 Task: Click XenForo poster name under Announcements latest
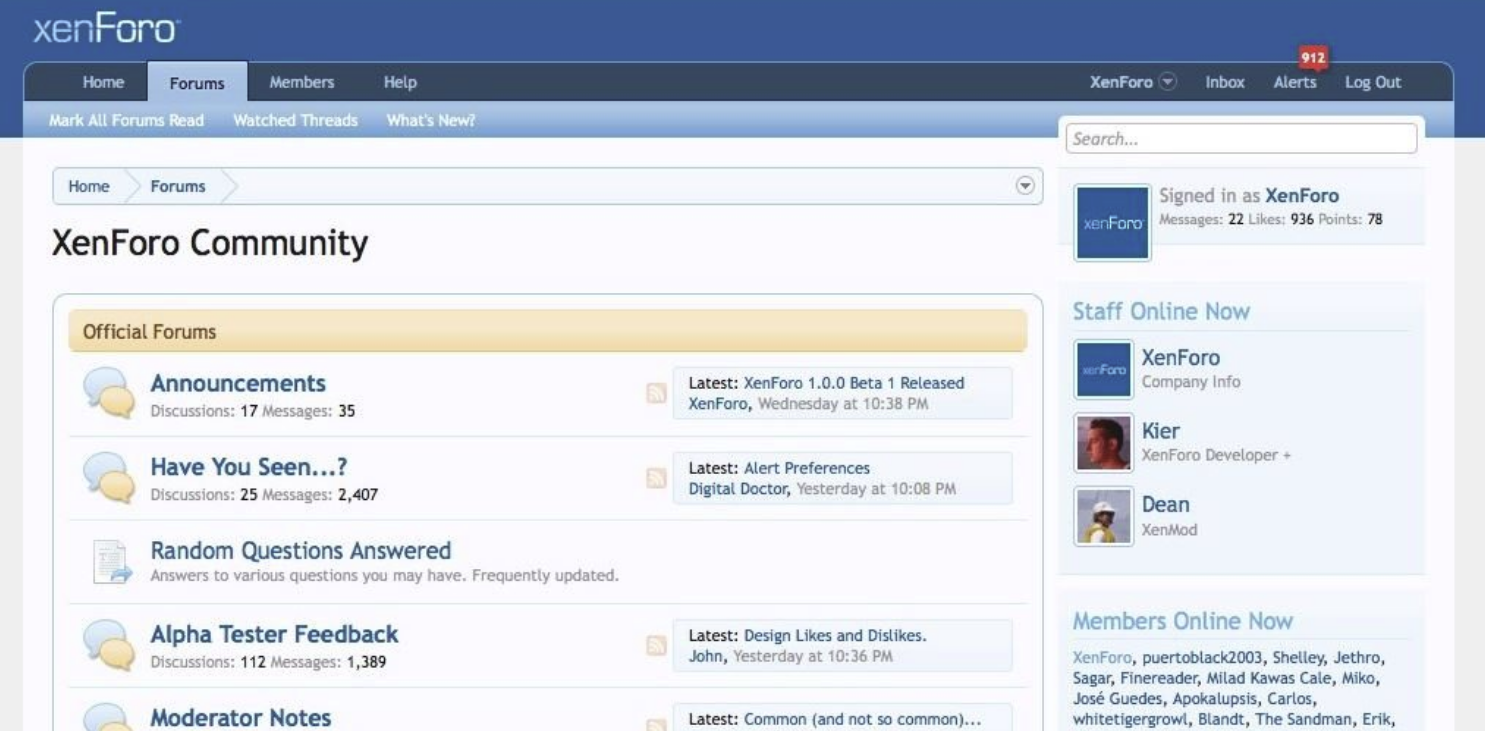click(718, 404)
